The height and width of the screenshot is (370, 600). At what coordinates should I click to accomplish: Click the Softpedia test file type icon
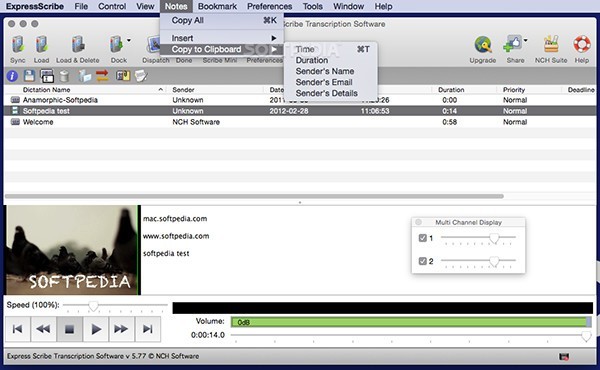(15, 111)
